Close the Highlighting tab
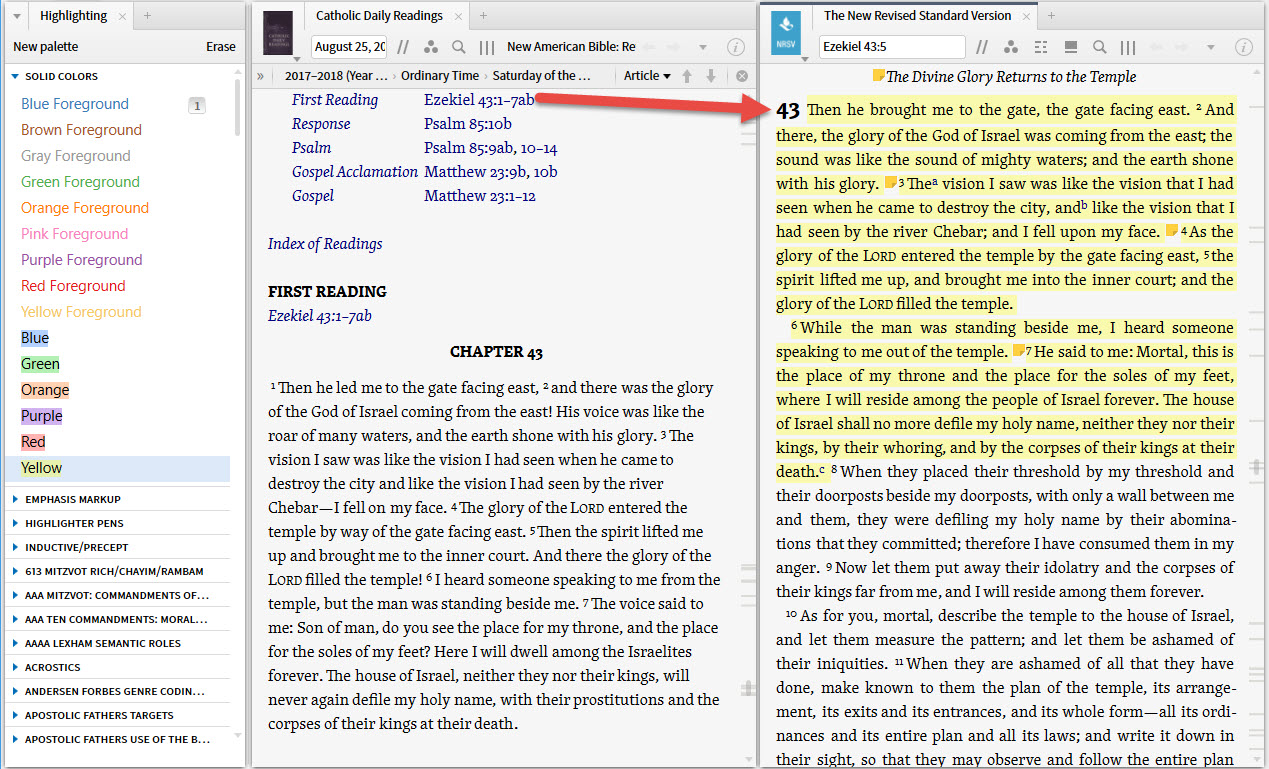 [x=122, y=16]
